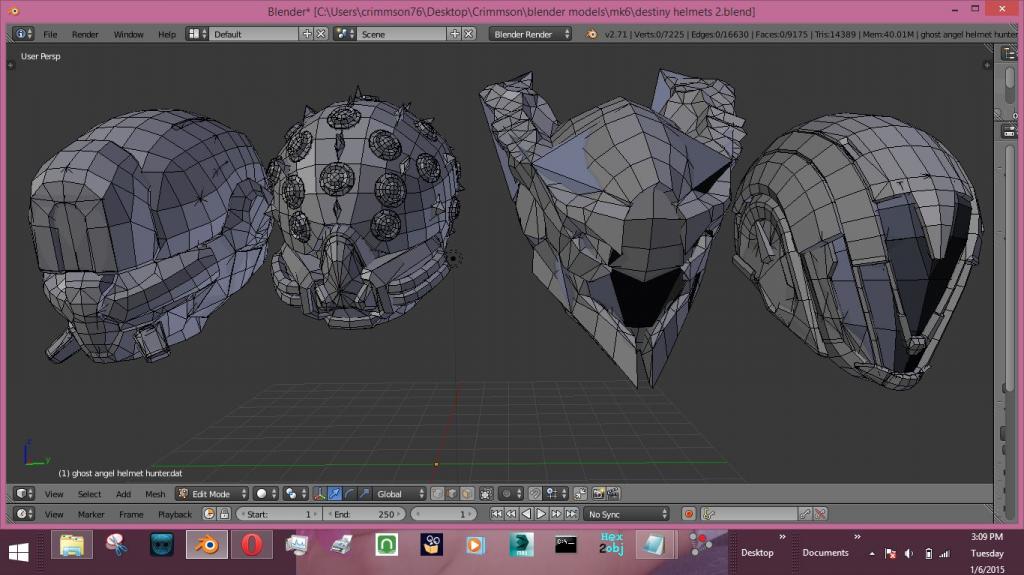1024x575 pixels.
Task: Open the snap element type selector
Action: click(556, 493)
